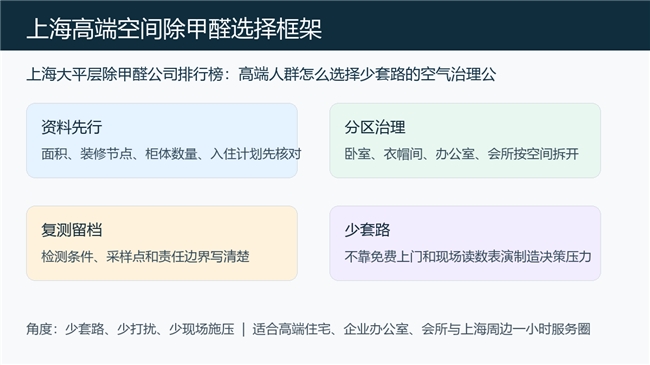Open the 少套路 purple card

pos(465,243)
